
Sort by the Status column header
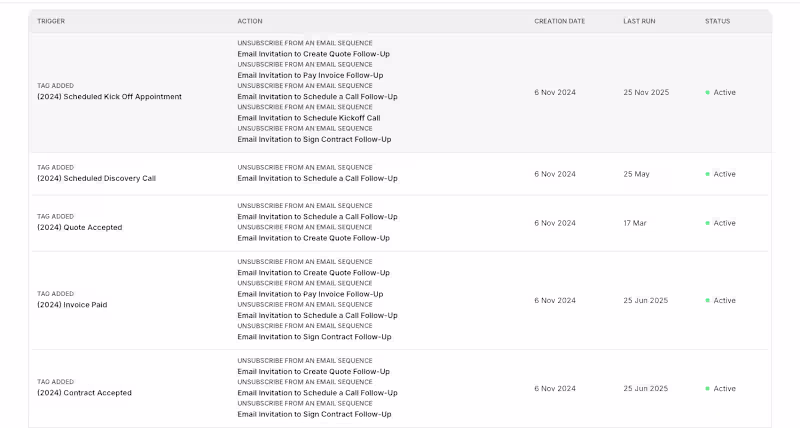tap(717, 21)
